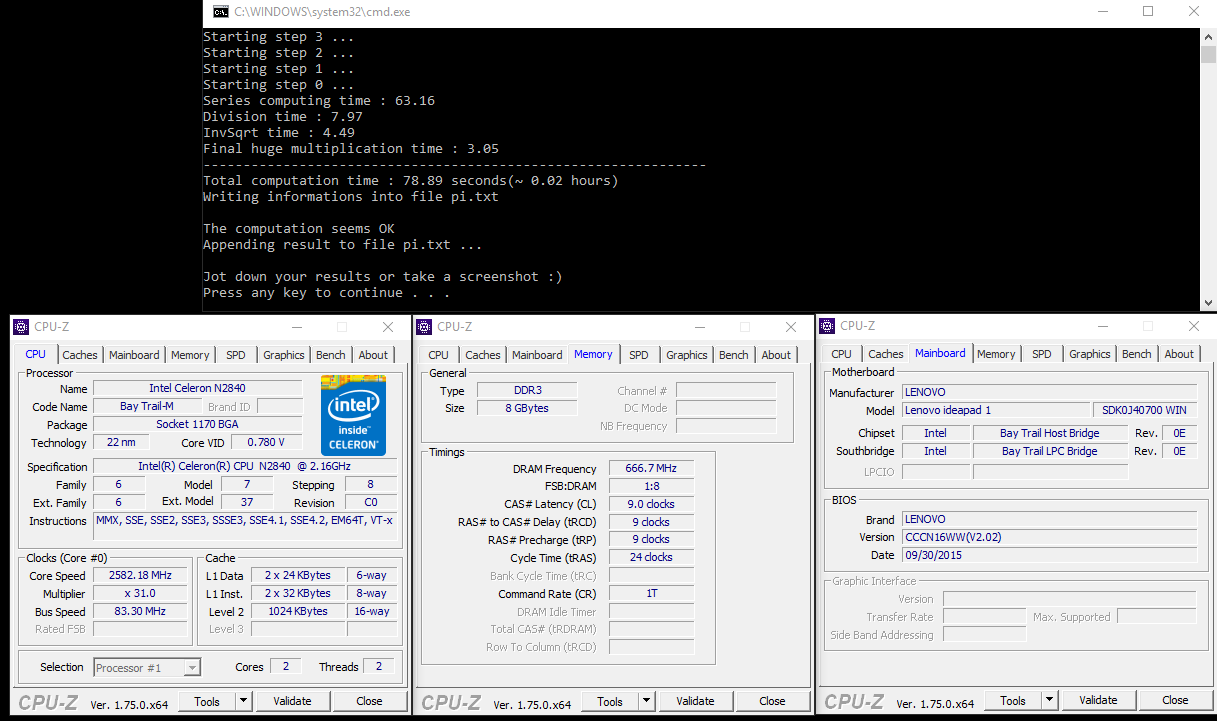
Task: Open Graphics tab in left CPU-Z window
Action: [284, 355]
